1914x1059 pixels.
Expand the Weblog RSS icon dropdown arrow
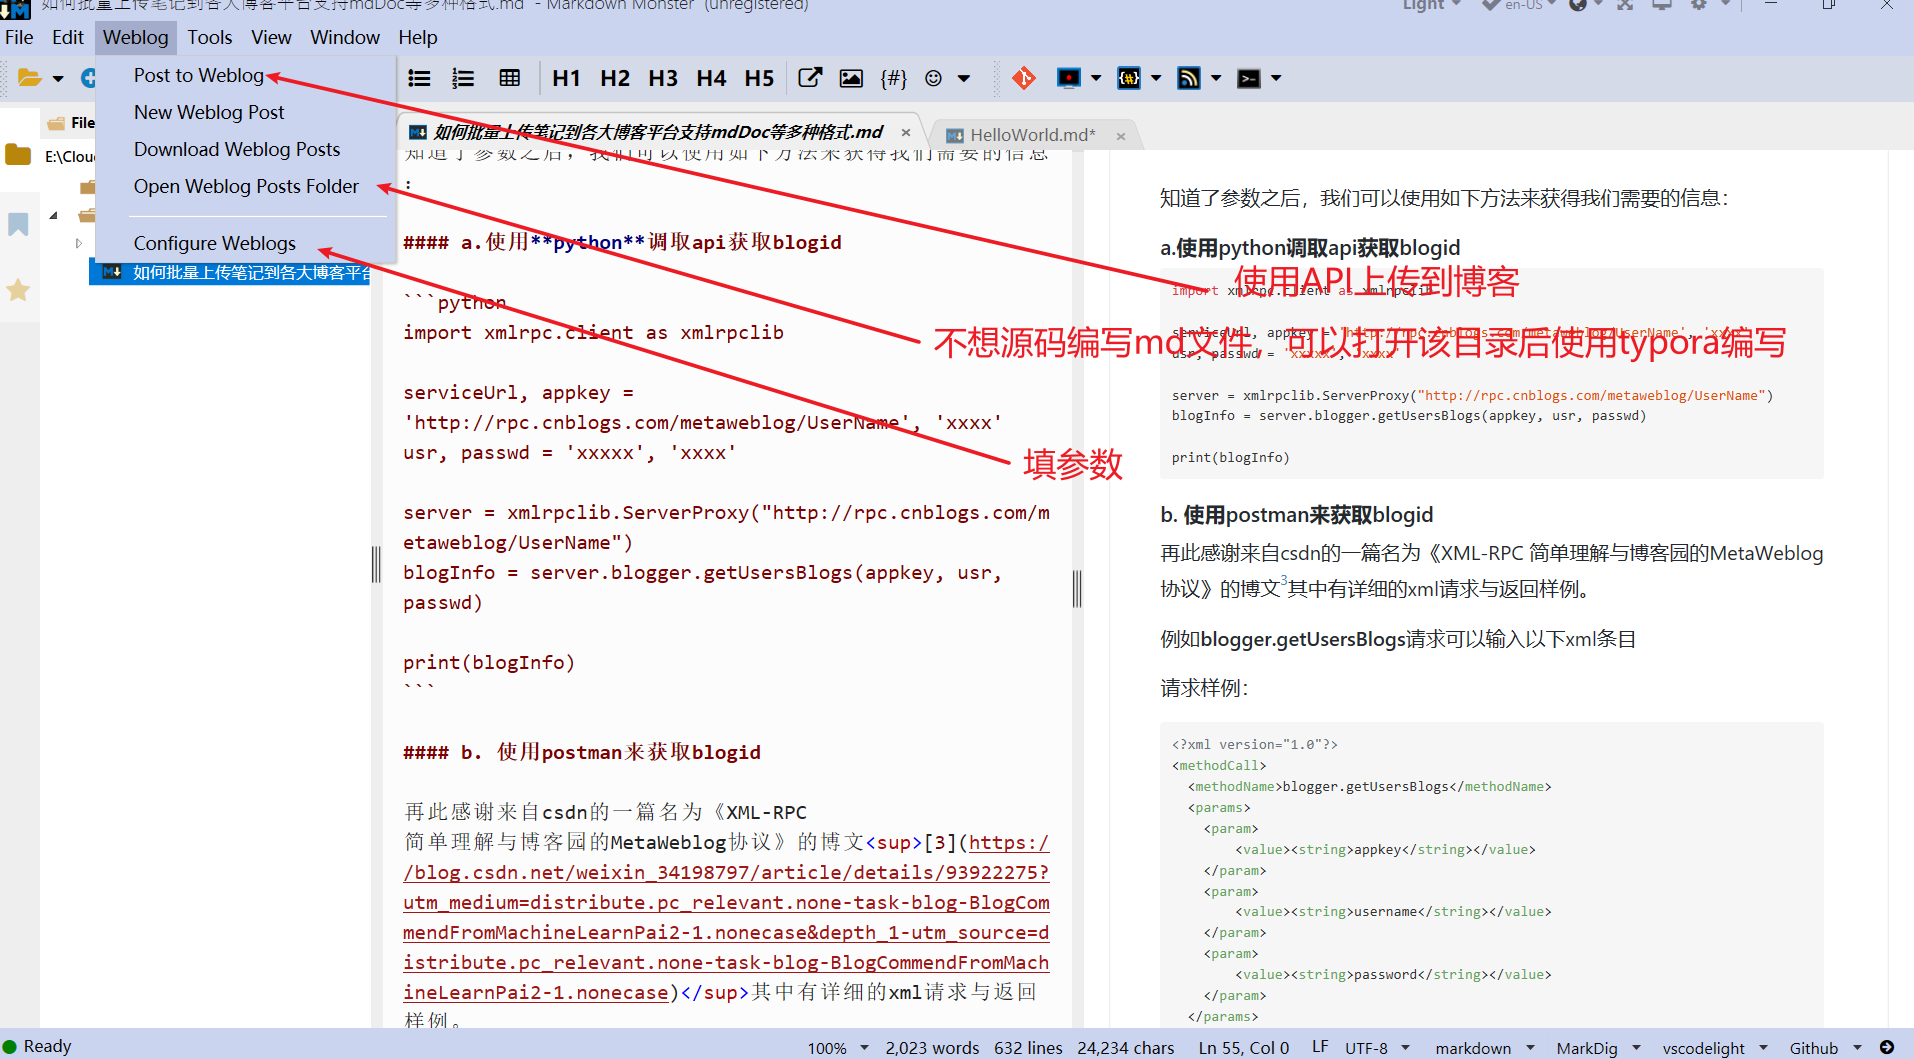1216,78
